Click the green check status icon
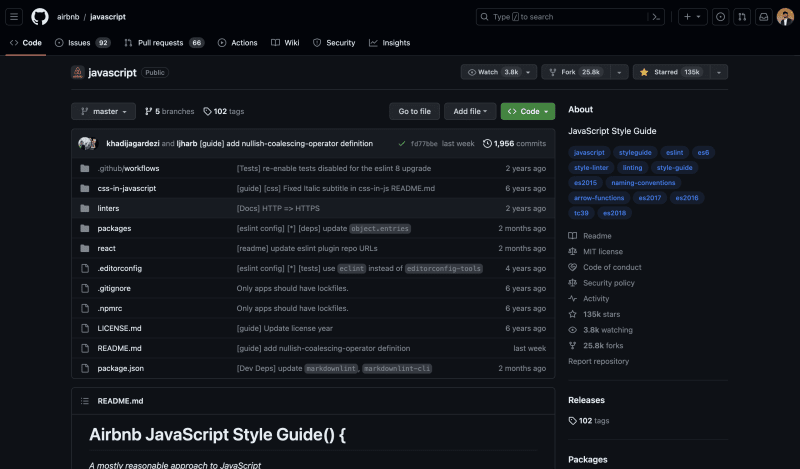This screenshot has height=469, width=800. coord(402,144)
